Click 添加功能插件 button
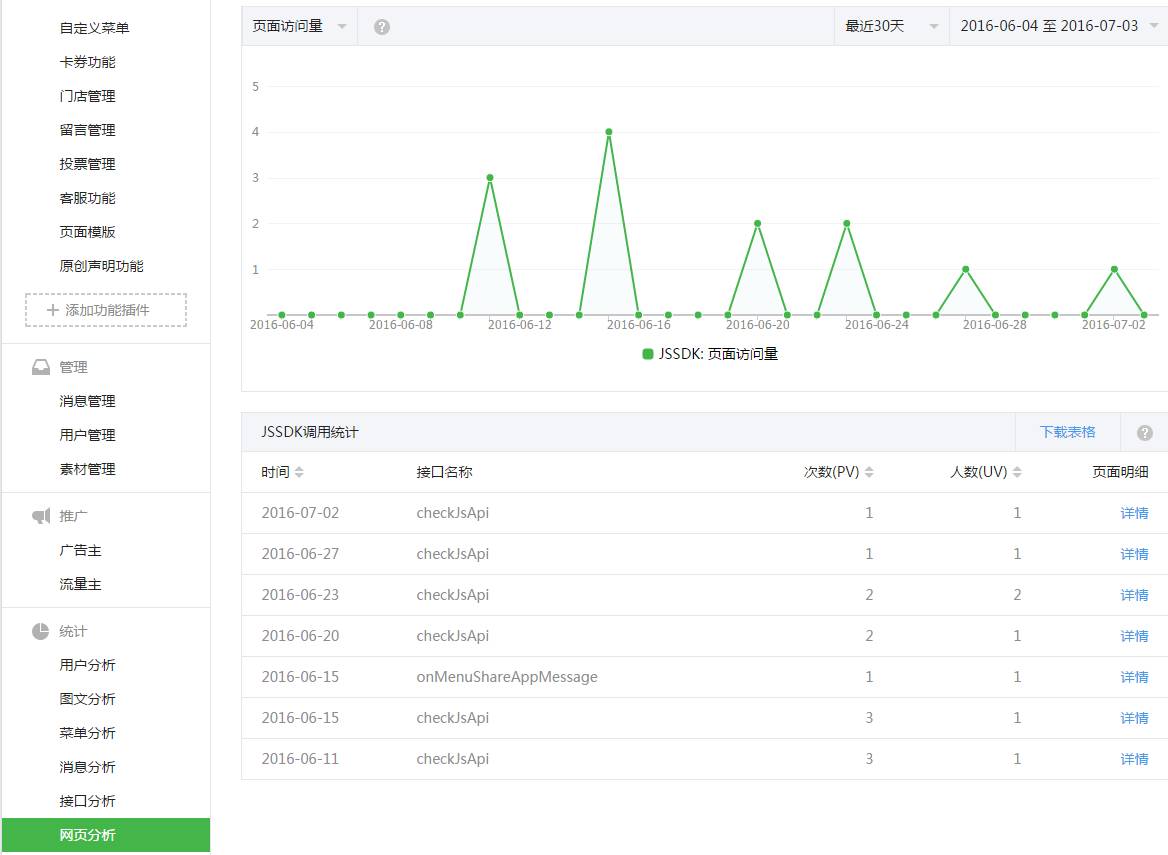Image resolution: width=1168 pixels, height=855 pixels. [x=106, y=310]
